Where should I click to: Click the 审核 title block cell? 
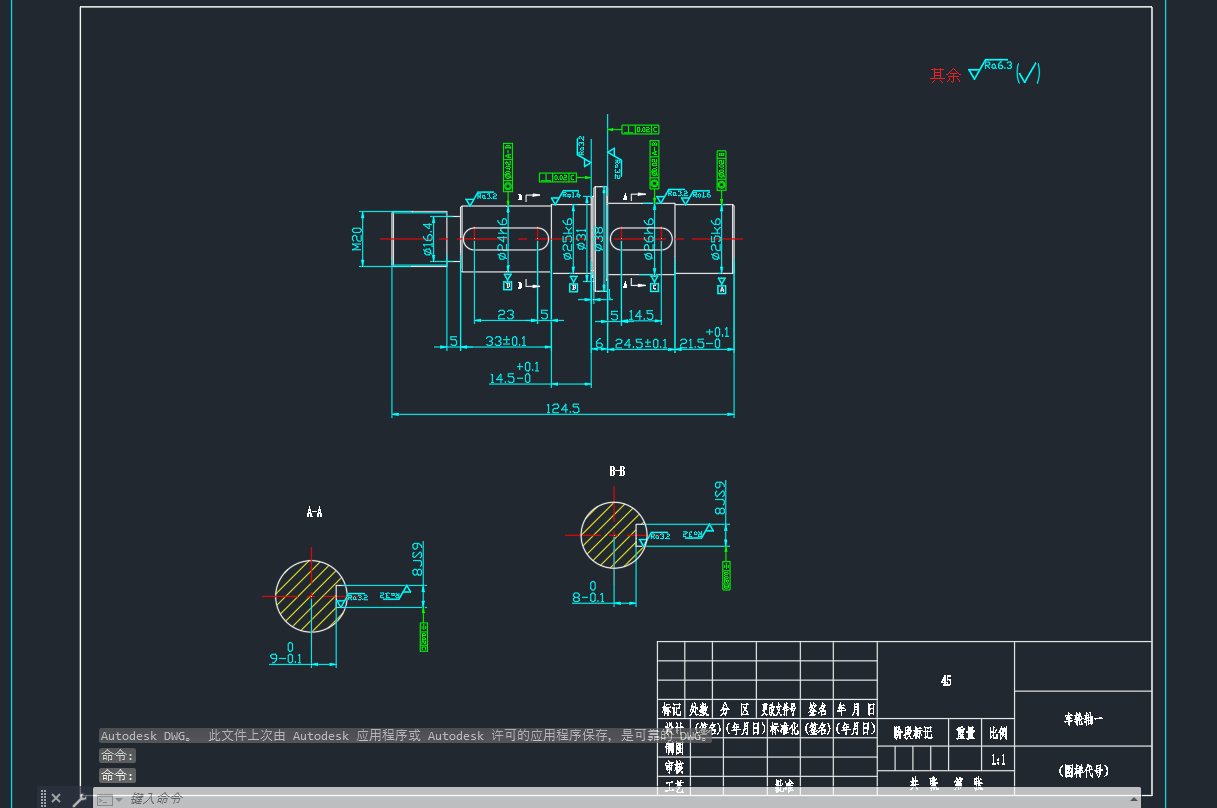(x=674, y=767)
